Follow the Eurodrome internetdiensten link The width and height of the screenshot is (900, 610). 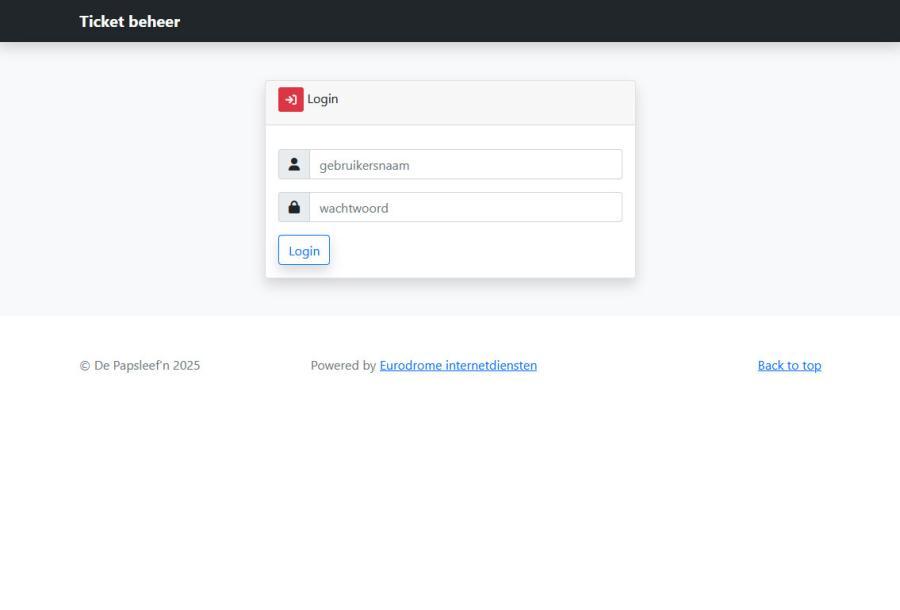point(458,366)
